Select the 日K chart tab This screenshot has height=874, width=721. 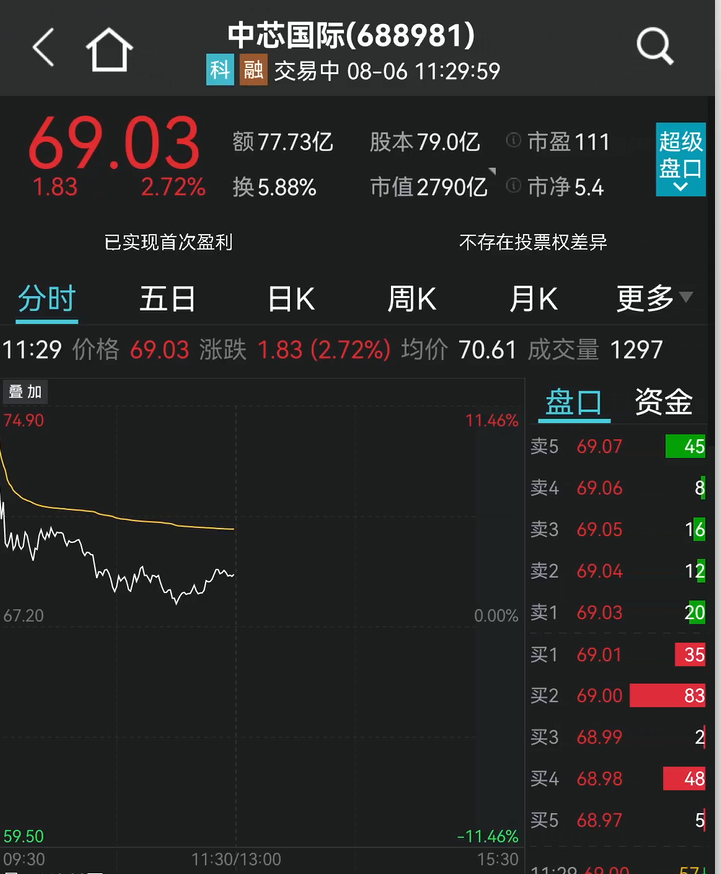coord(291,298)
